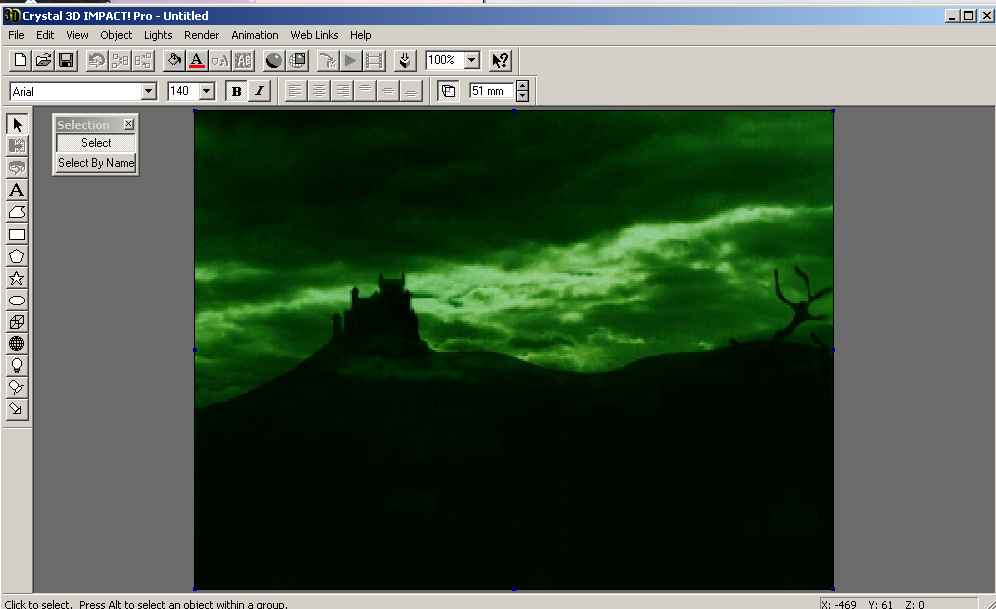Click the greyed rotate tool in toolbox
This screenshot has height=609, width=996.
pyautogui.click(x=17, y=168)
